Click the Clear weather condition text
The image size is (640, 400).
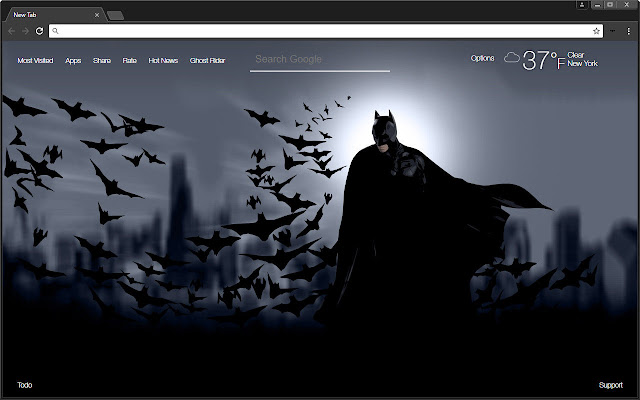(x=576, y=55)
